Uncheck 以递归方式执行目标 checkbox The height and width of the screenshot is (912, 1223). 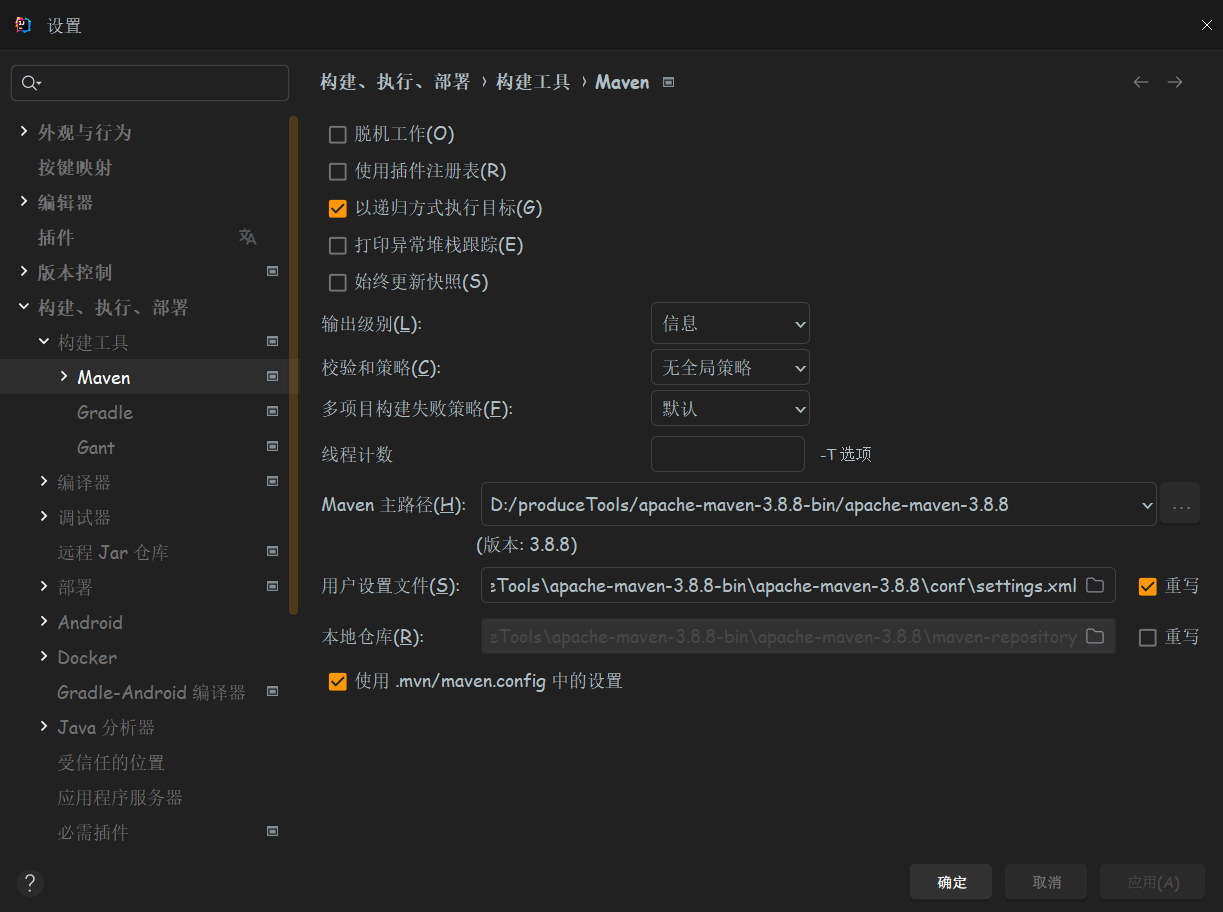point(338,208)
